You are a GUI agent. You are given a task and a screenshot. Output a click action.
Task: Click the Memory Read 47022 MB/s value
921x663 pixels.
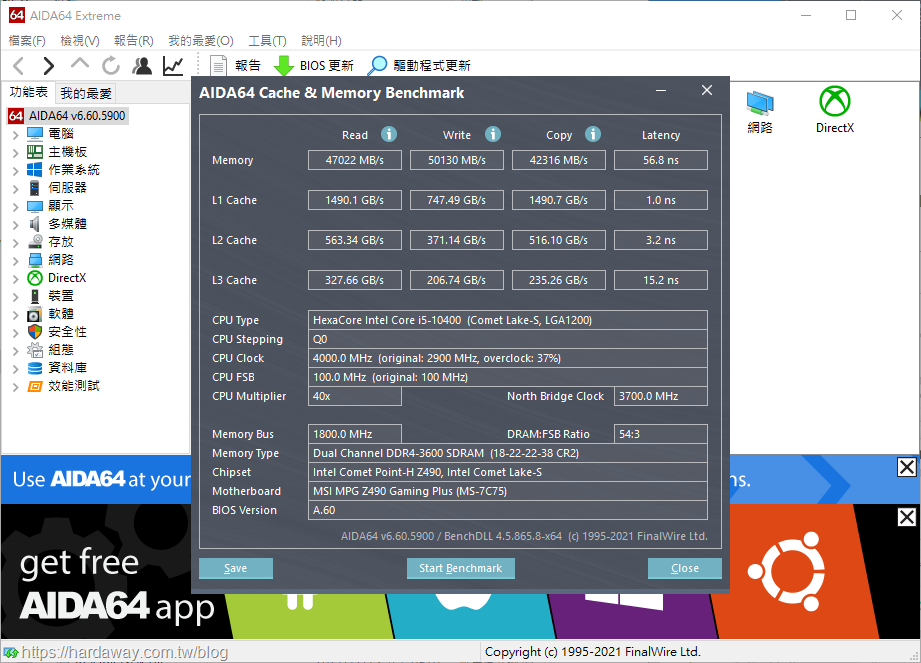(x=355, y=160)
